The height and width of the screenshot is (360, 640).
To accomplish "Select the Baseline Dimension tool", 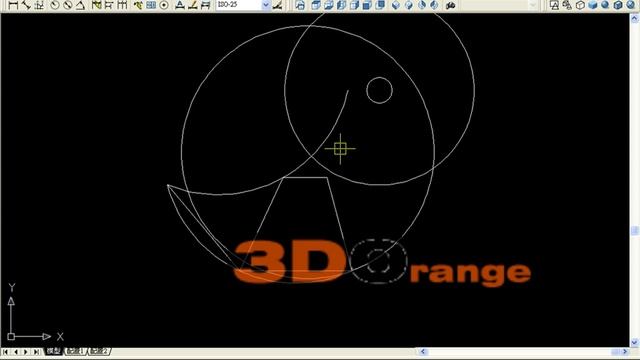I will pos(109,5).
